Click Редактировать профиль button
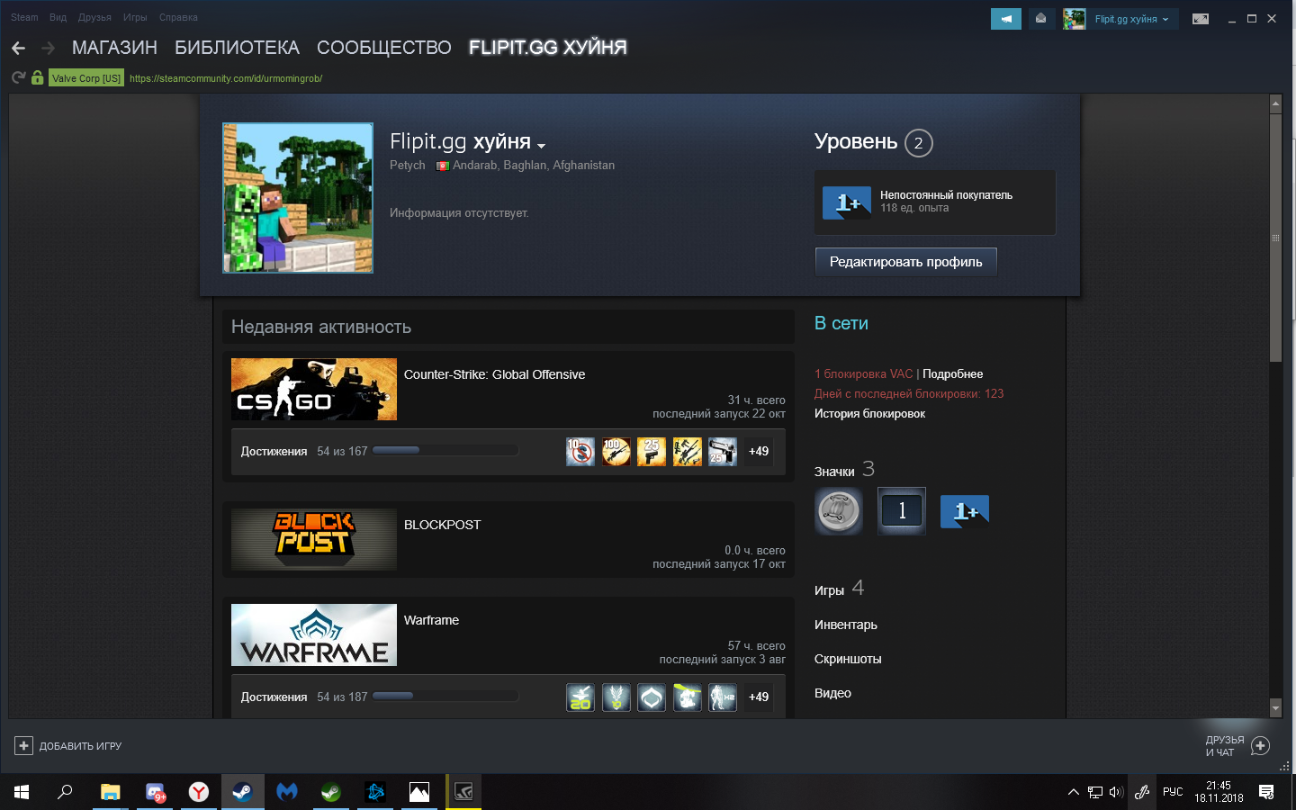 pos(906,262)
